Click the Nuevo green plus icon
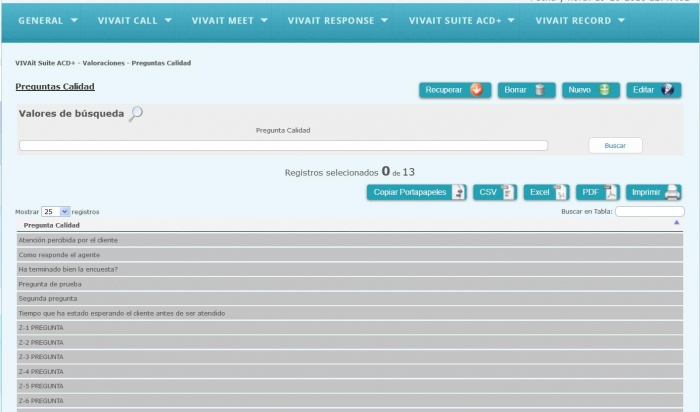Screen dimensions: 700x412 (x=604, y=90)
